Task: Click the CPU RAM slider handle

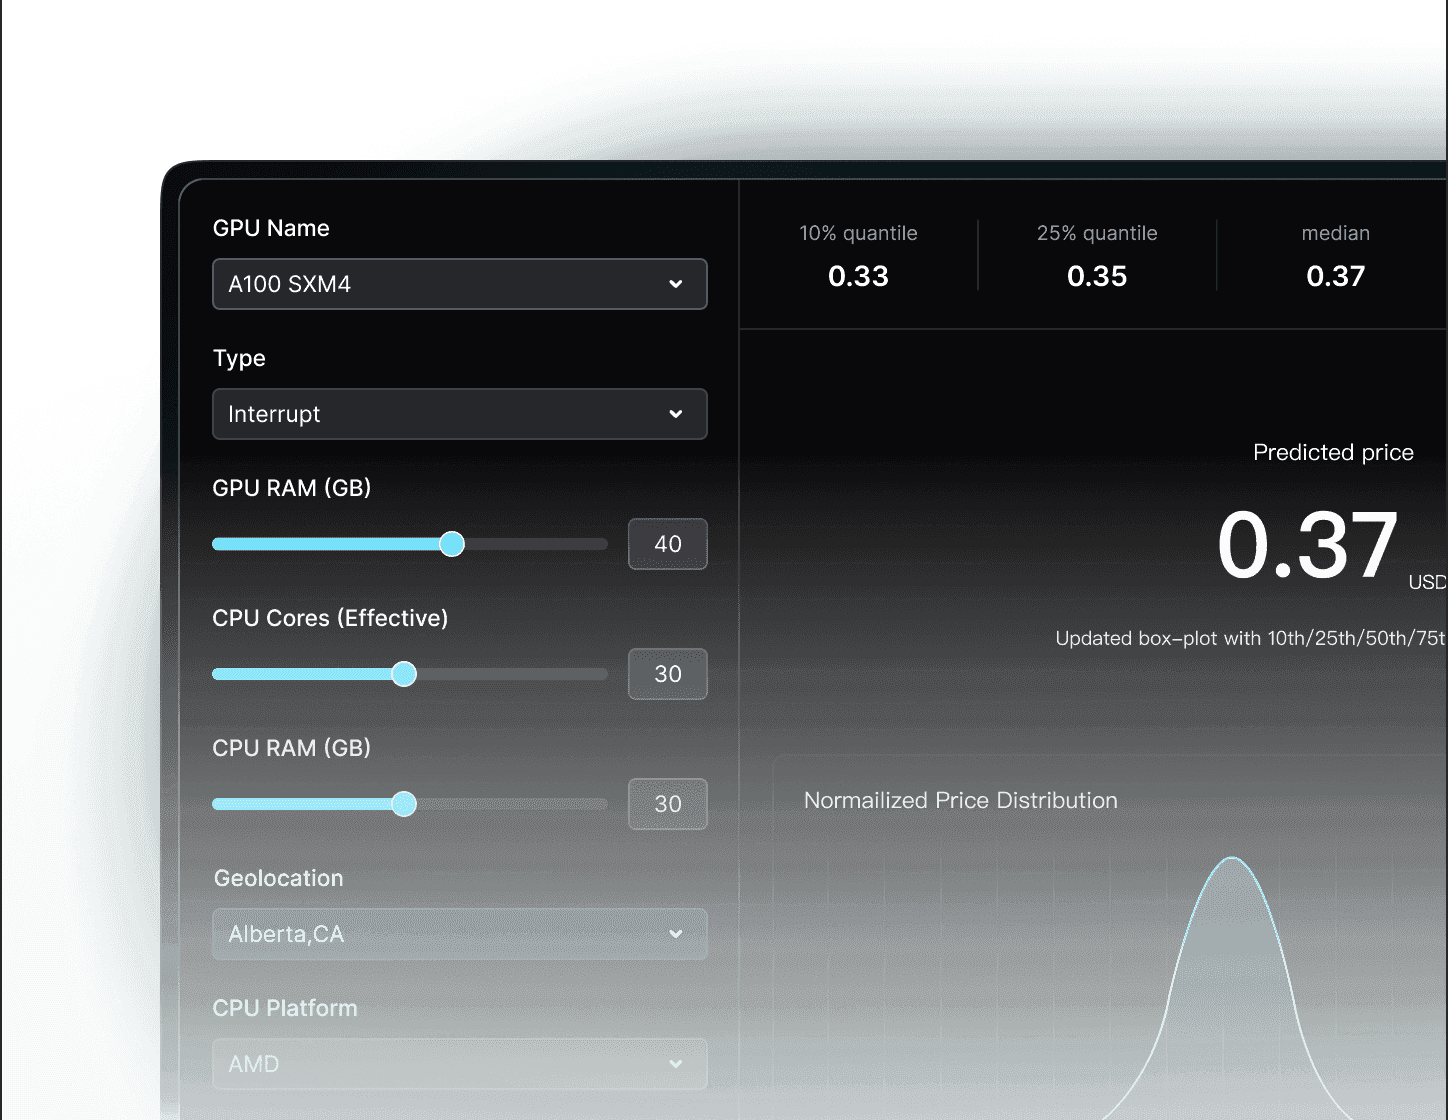Action: 404,804
